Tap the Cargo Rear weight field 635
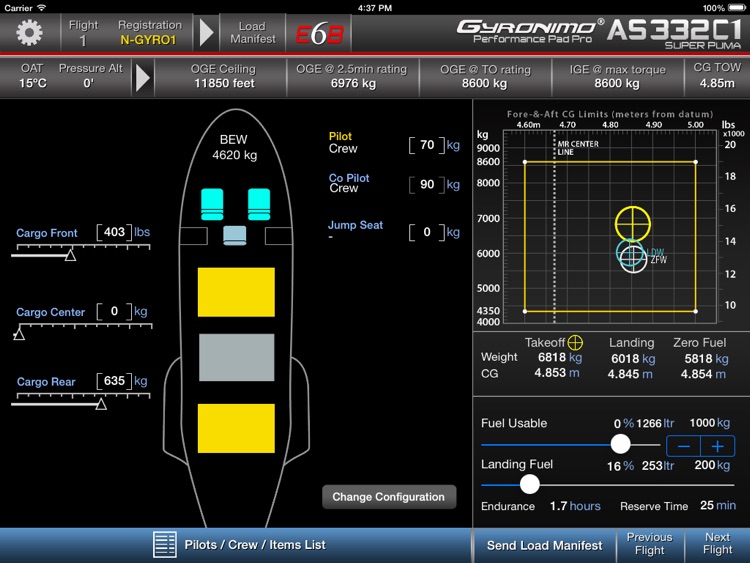 [114, 381]
